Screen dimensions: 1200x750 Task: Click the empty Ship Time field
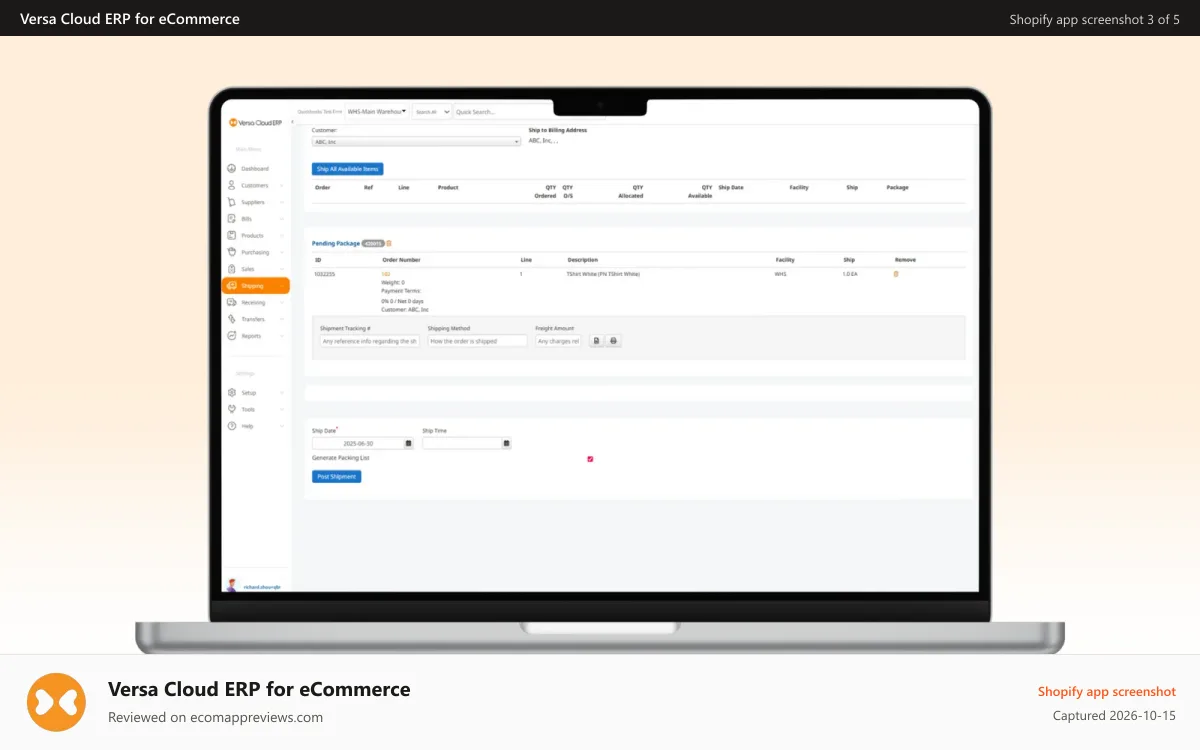tap(462, 443)
